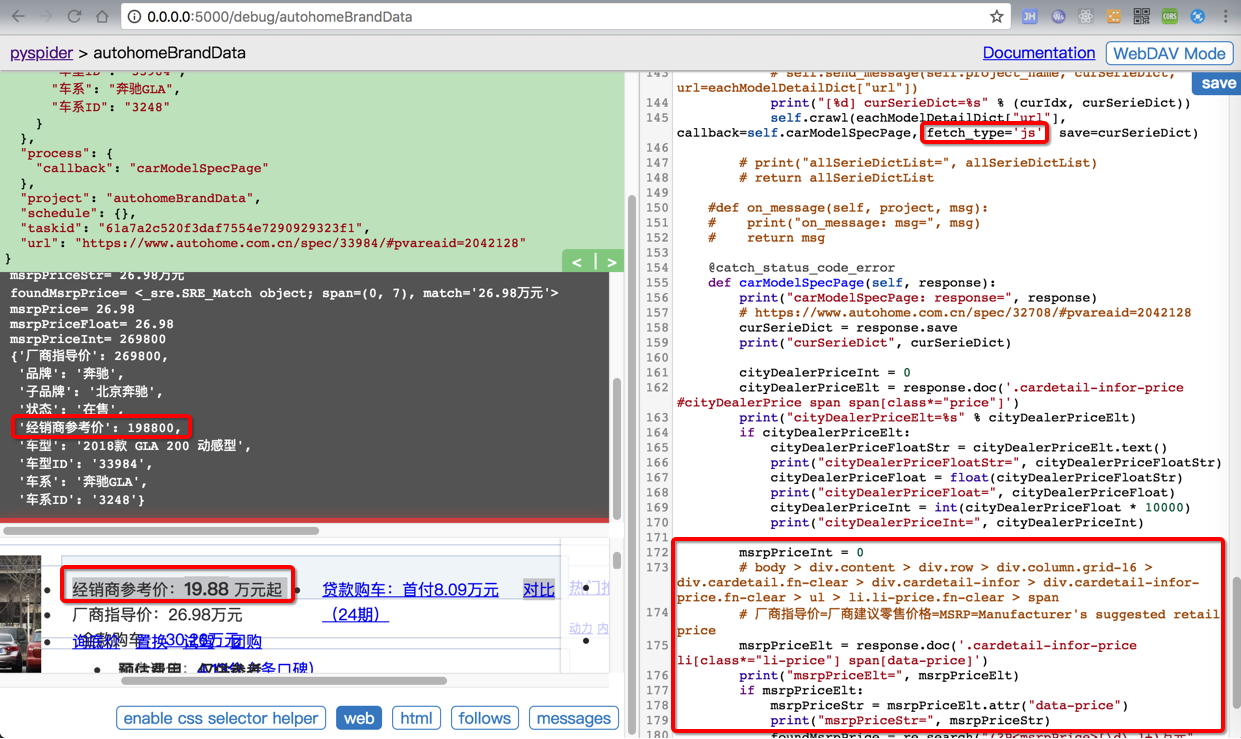
Task: Click the autohomeBrandData breadcrumb text
Action: click(x=169, y=53)
